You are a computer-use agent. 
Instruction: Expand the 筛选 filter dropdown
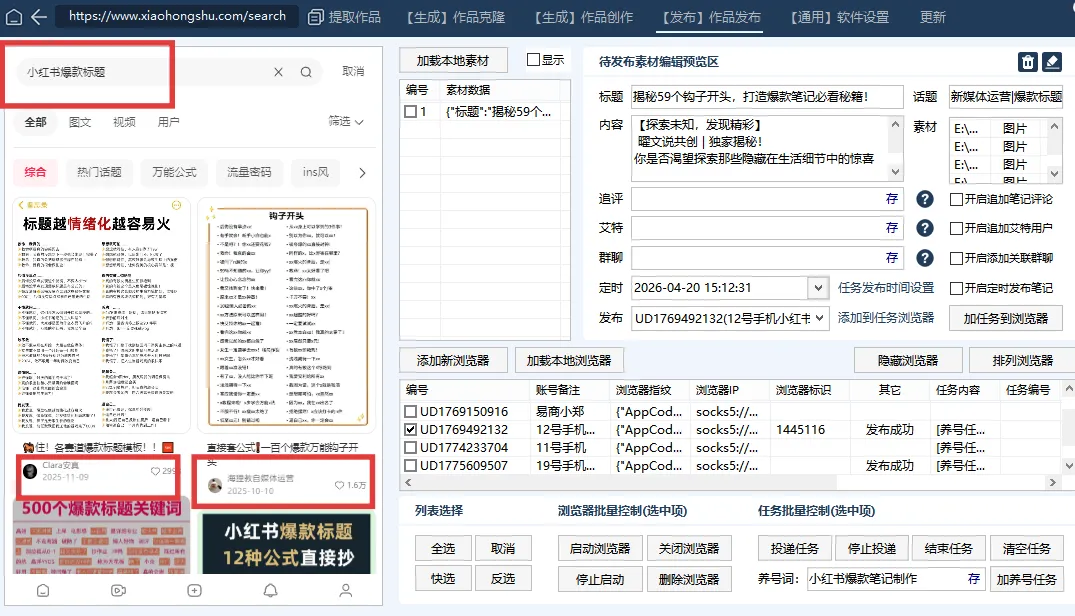[343, 119]
